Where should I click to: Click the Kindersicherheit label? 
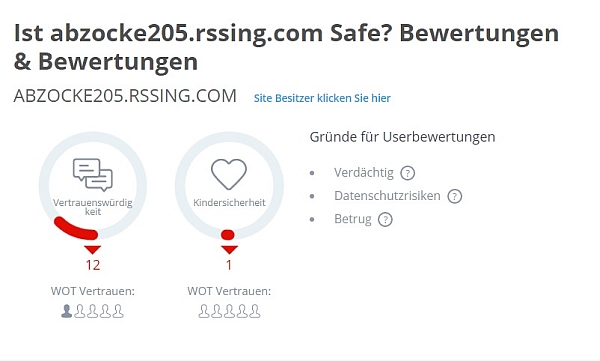(x=229, y=203)
